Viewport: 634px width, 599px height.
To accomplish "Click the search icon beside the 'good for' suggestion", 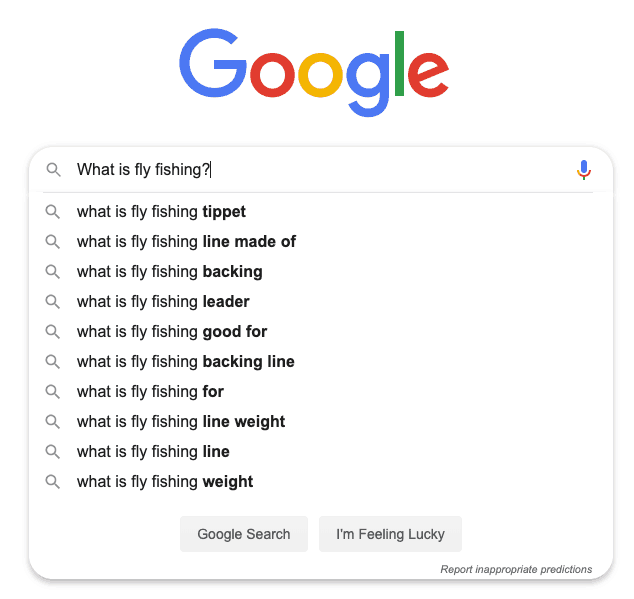I will pyautogui.click(x=52, y=332).
